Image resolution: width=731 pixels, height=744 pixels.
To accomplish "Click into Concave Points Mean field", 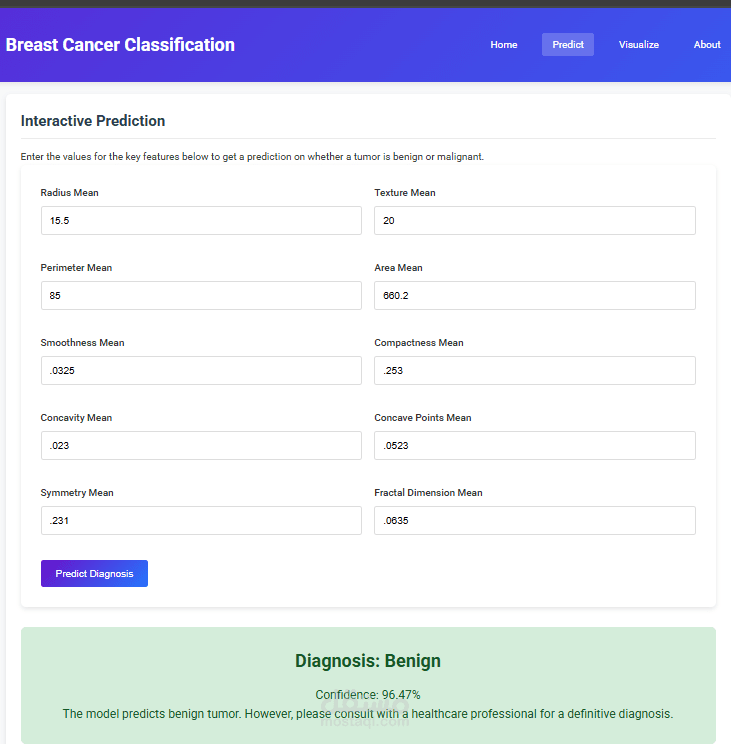I will pos(535,446).
